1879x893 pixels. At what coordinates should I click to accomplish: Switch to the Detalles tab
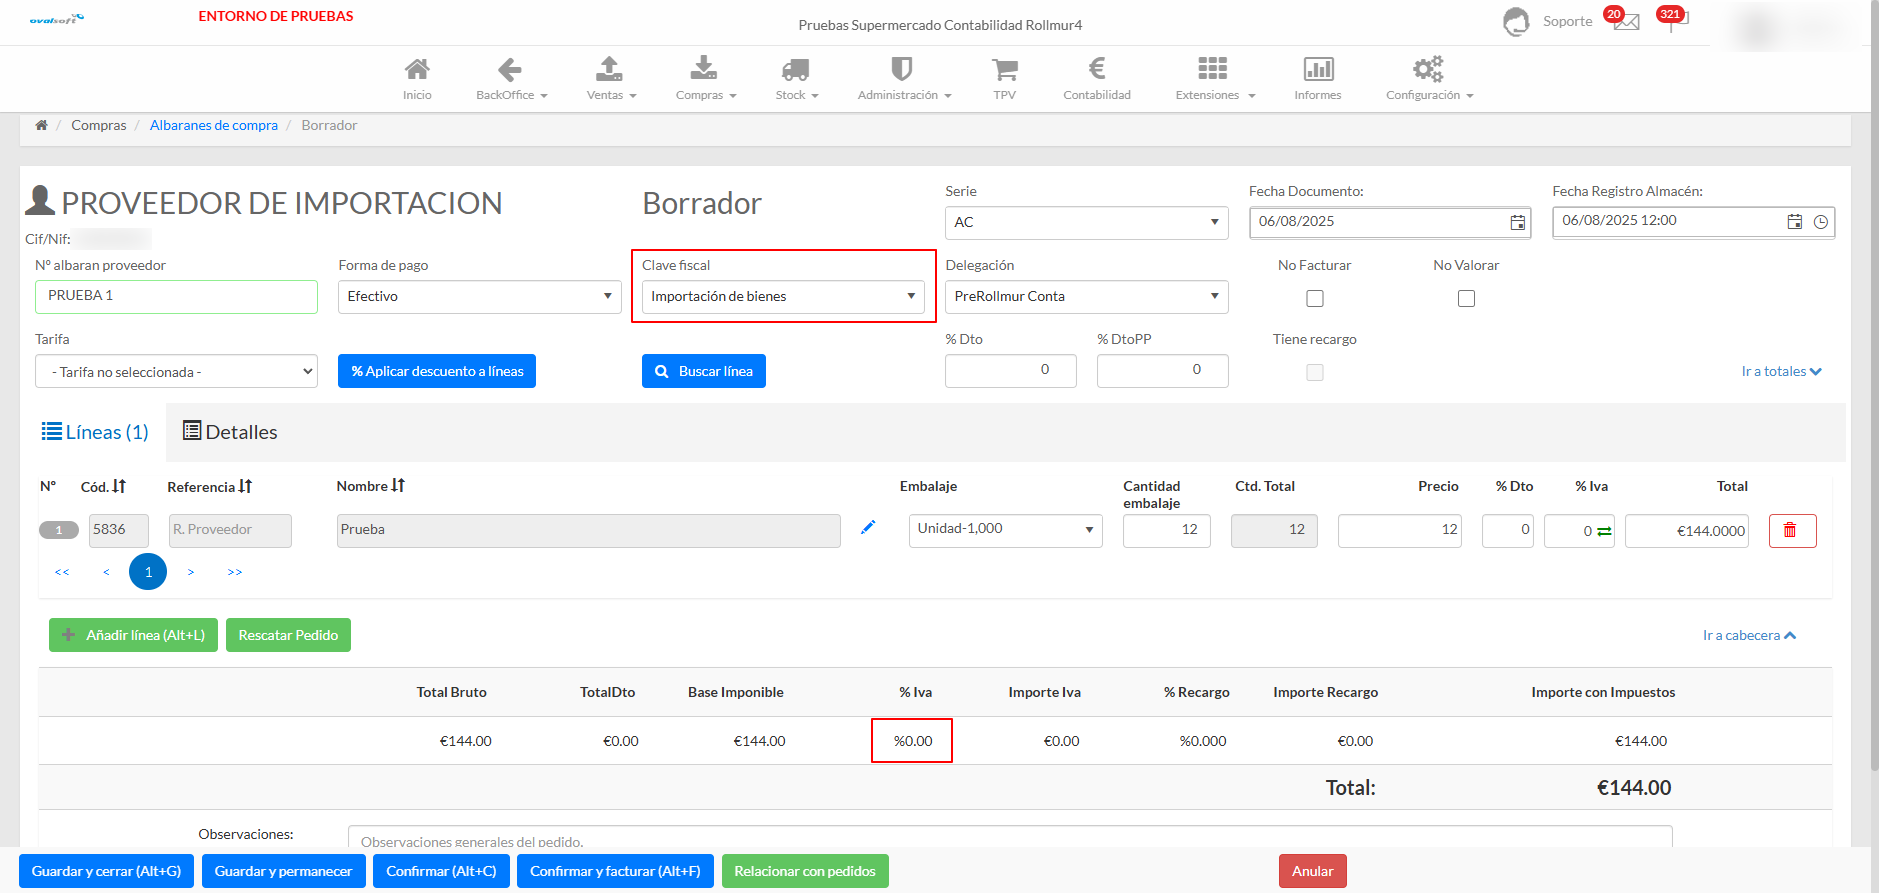point(230,432)
